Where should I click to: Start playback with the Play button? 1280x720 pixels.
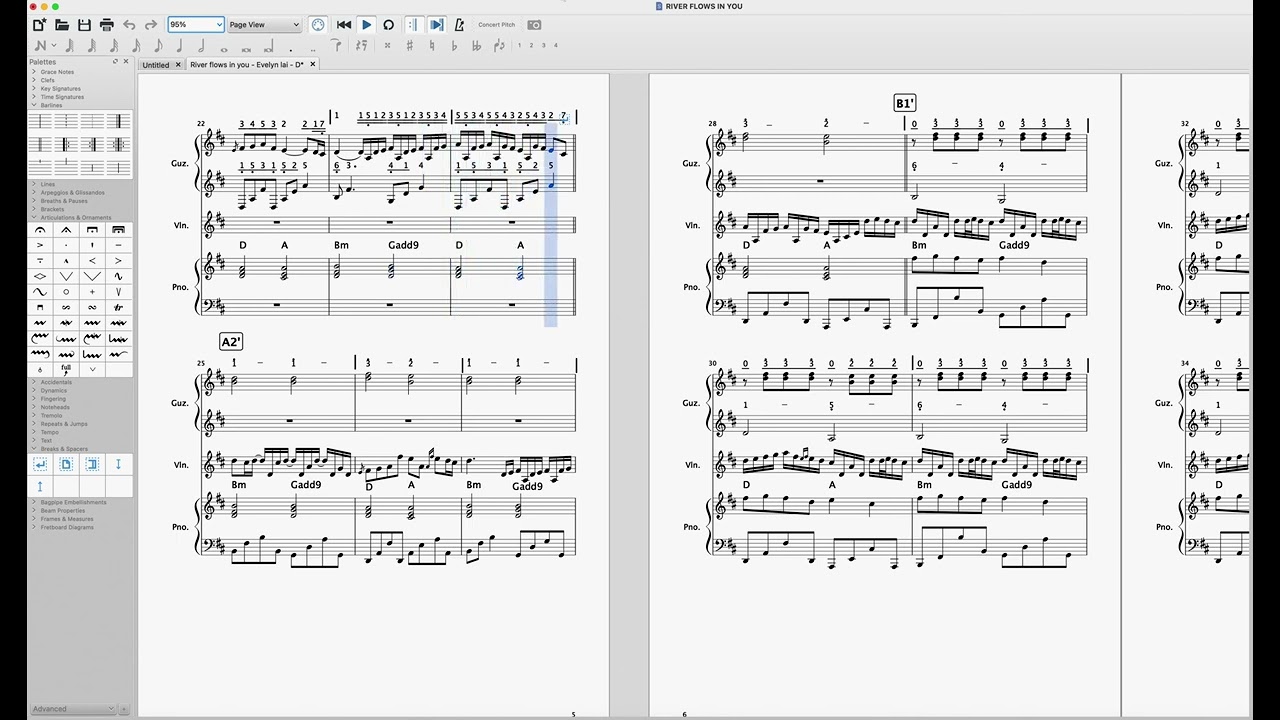[366, 25]
